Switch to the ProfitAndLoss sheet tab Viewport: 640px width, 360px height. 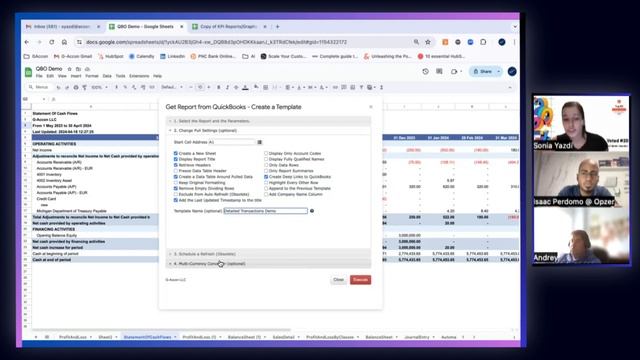coord(73,337)
